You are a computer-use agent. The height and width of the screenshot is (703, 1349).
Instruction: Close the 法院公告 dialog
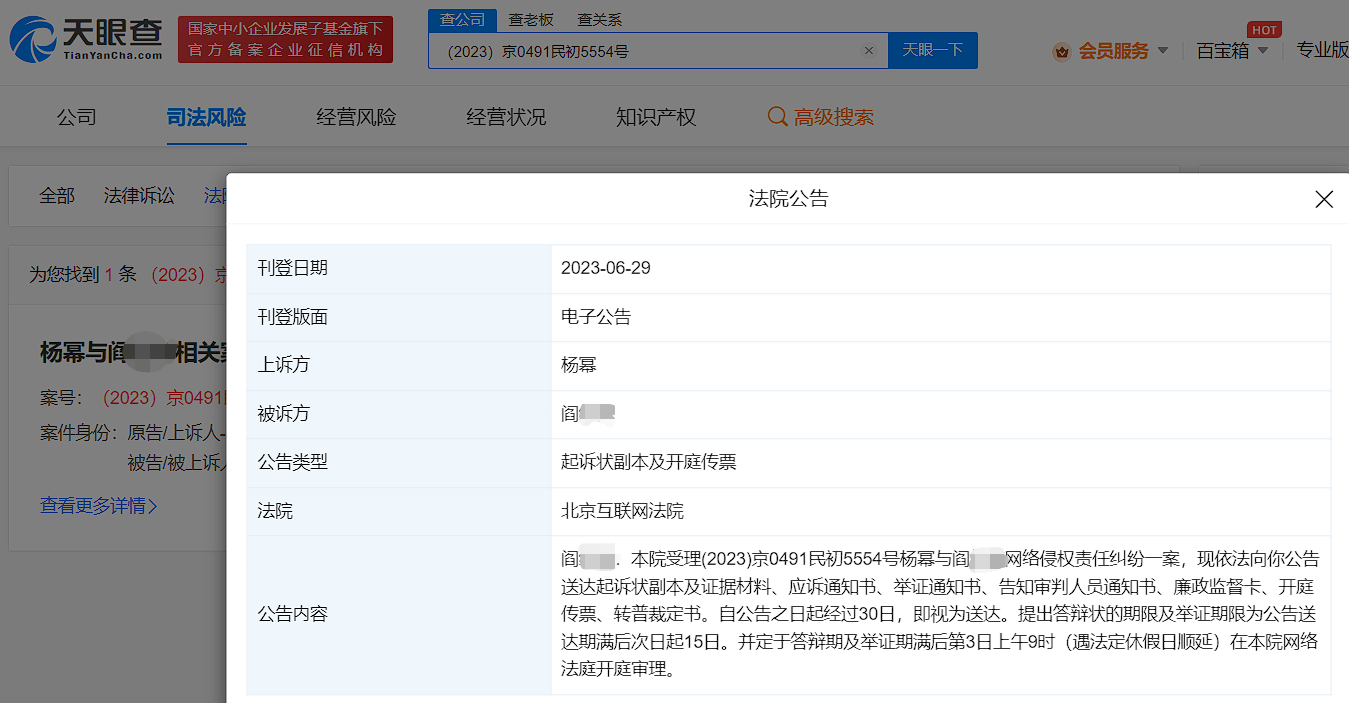(x=1324, y=199)
